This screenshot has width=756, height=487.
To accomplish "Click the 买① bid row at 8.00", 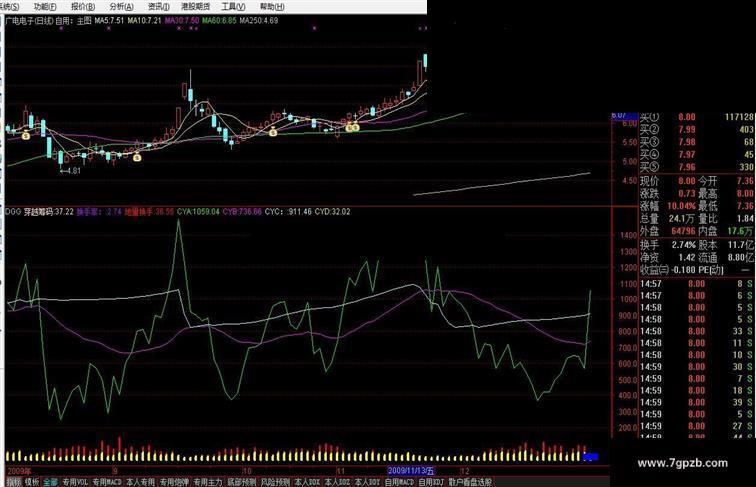I will 697,117.
